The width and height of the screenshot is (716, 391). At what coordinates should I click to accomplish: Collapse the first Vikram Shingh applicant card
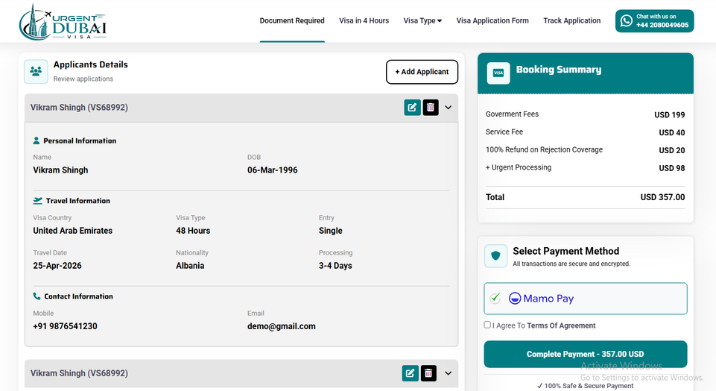(448, 107)
